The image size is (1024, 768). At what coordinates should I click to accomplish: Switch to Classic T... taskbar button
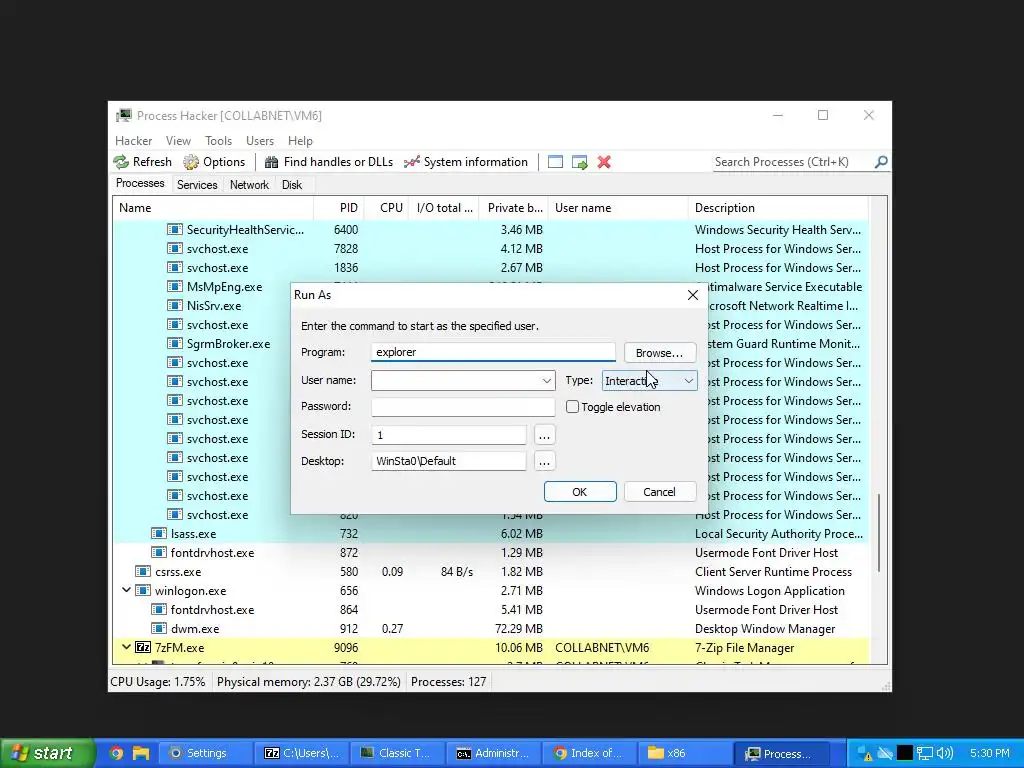[396, 753]
